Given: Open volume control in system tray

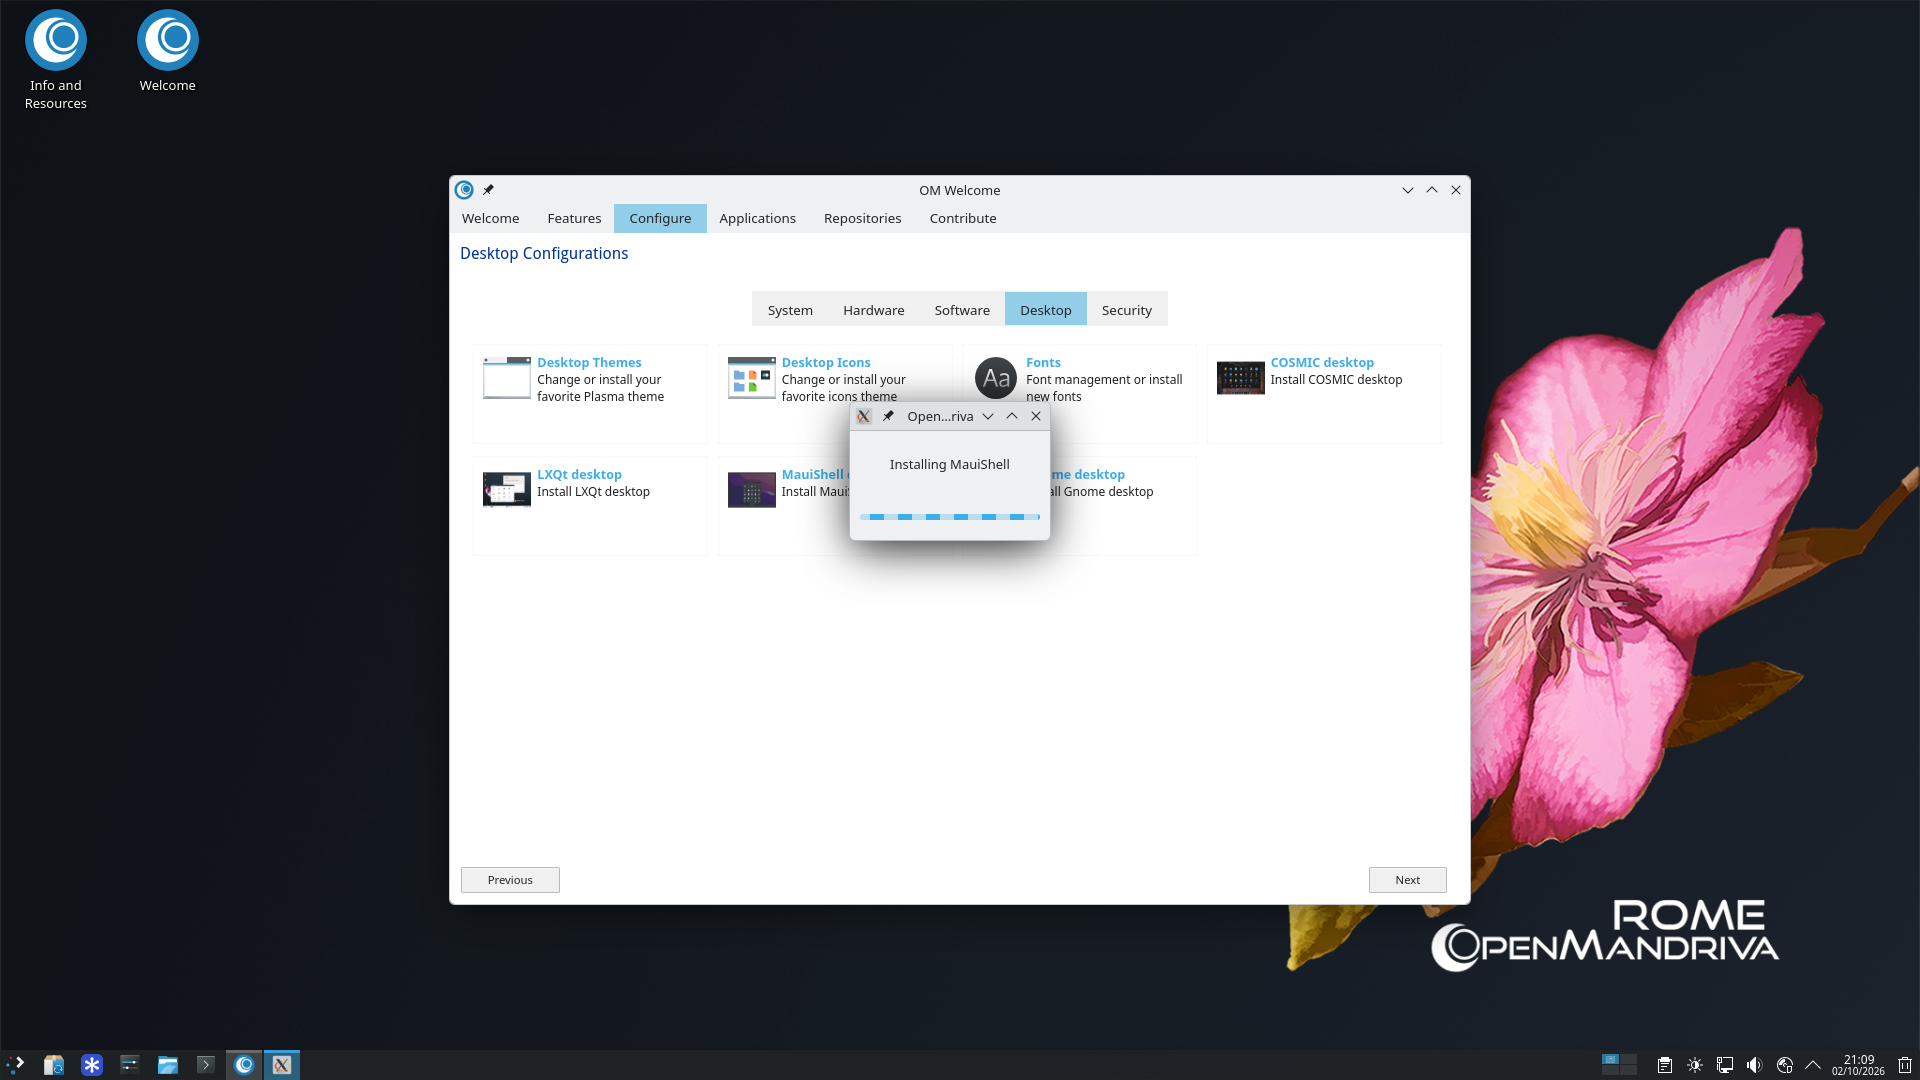Looking at the screenshot, I should click(1754, 1065).
